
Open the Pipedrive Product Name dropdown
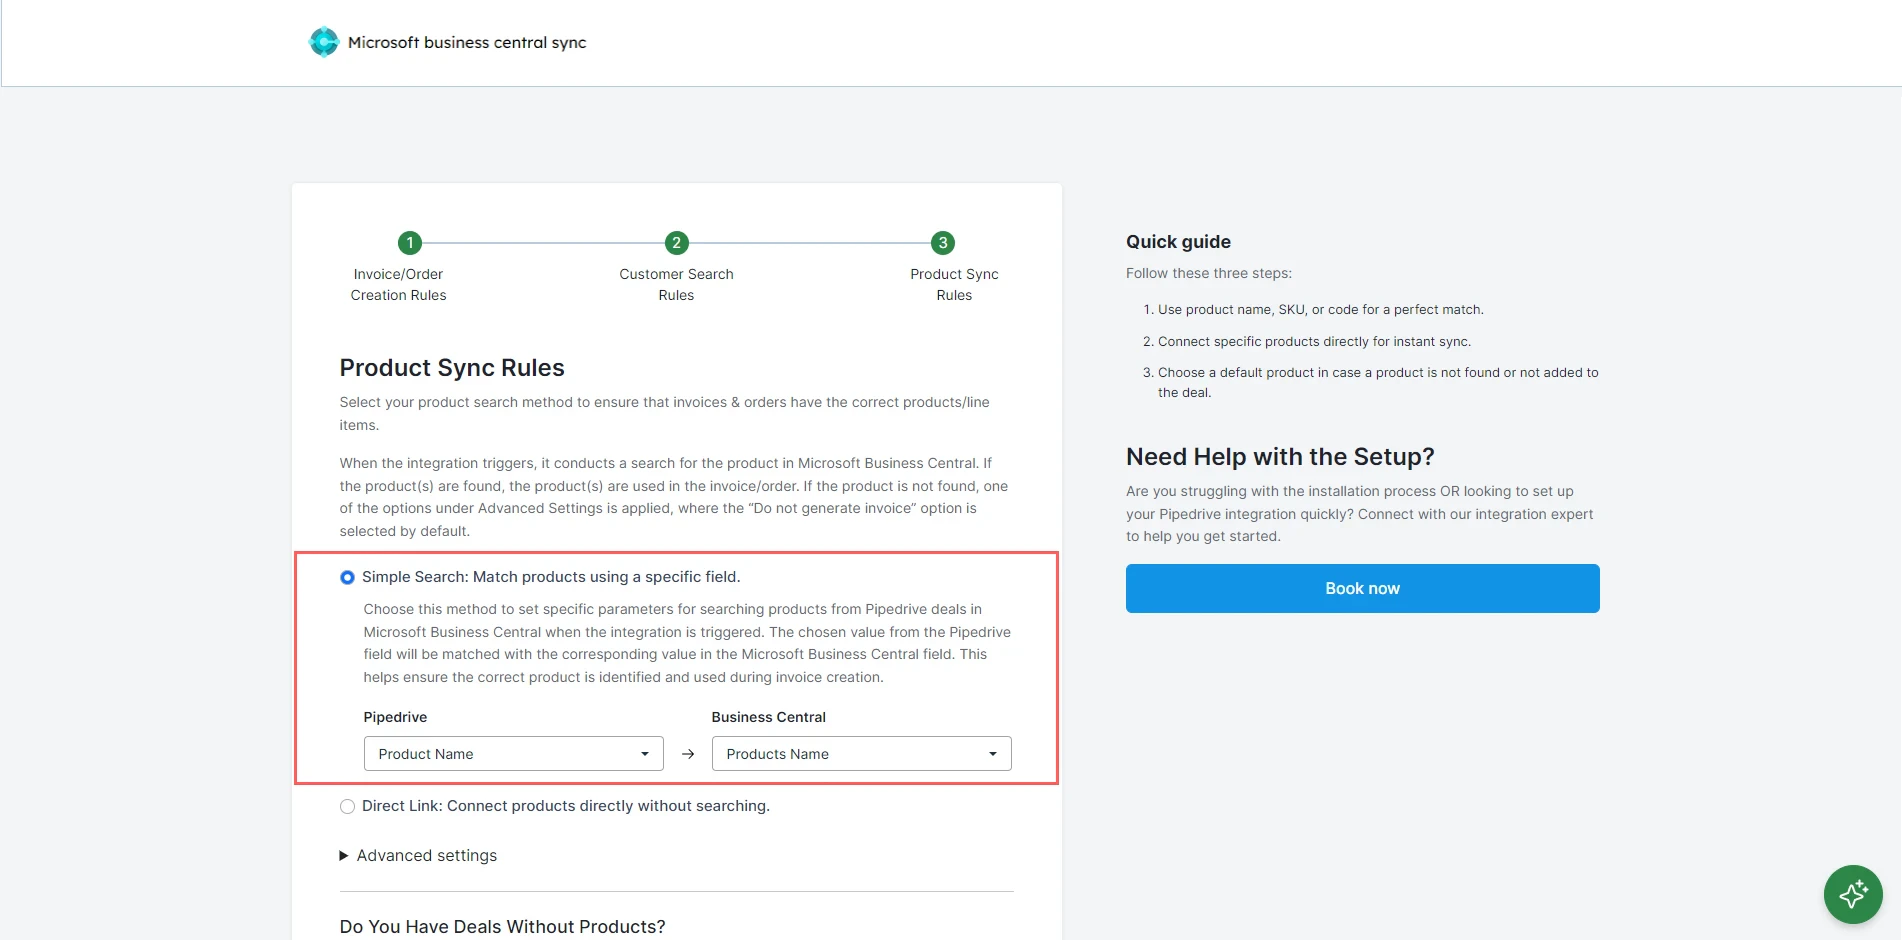point(514,754)
